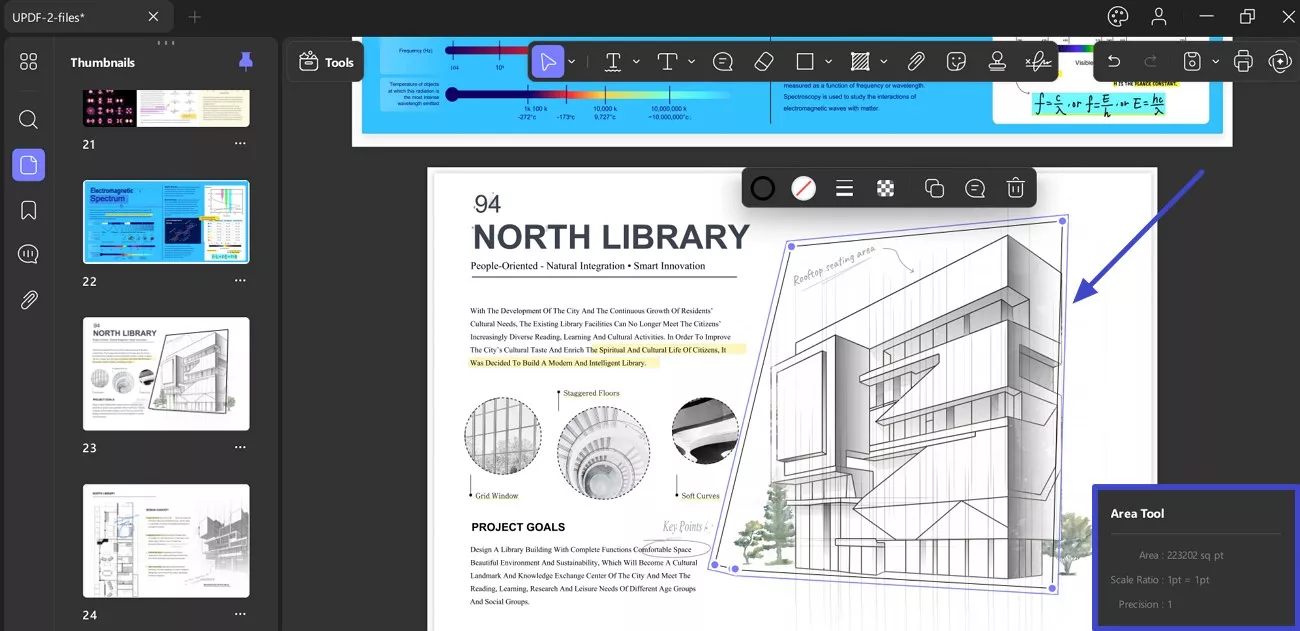Open the user account icon
1300x631 pixels.
[1158, 16]
